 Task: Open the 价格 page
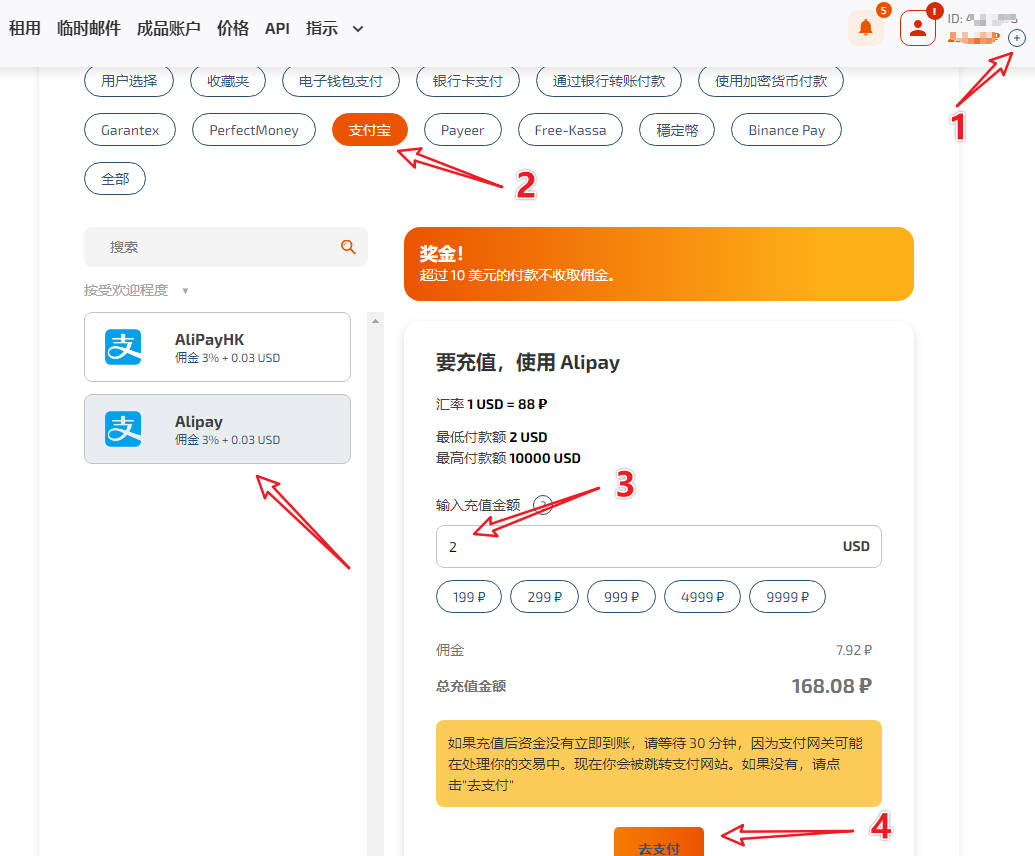coord(233,28)
